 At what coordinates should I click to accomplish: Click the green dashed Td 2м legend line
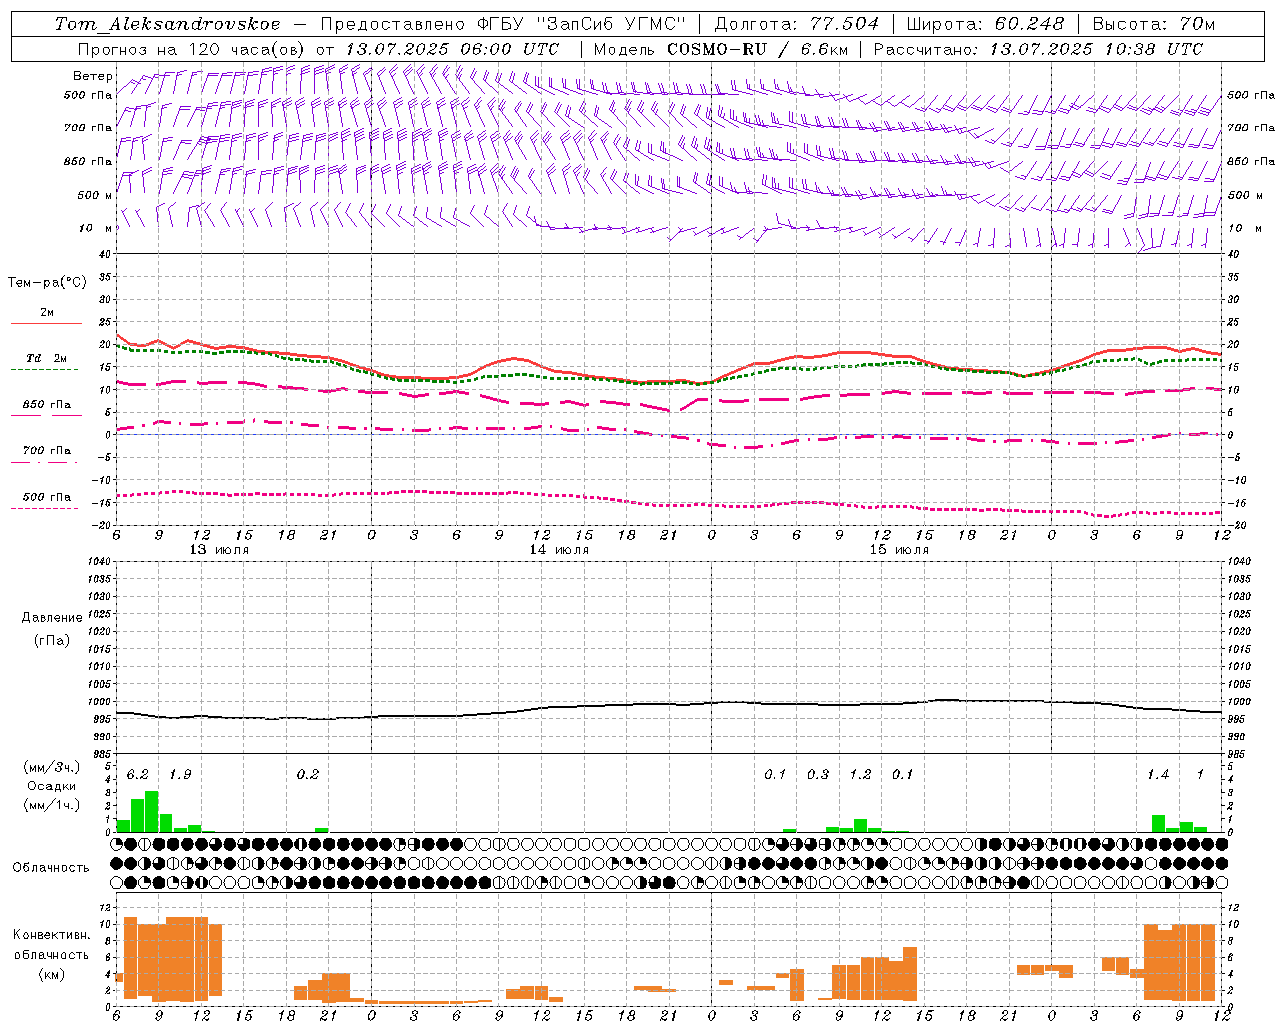pos(45,369)
